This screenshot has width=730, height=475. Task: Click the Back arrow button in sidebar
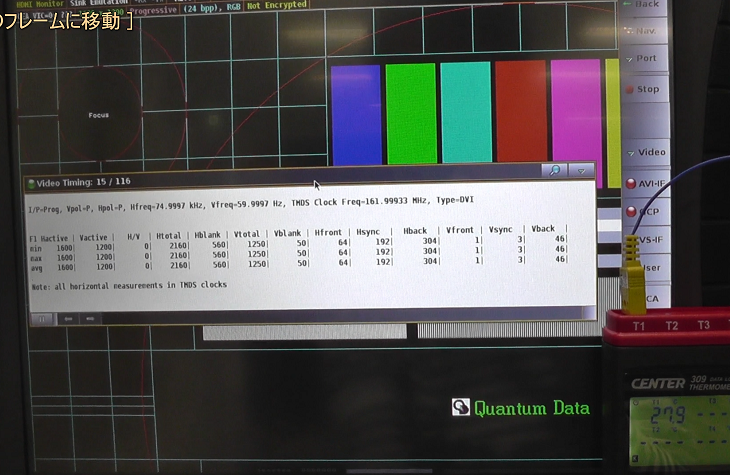(644, 6)
